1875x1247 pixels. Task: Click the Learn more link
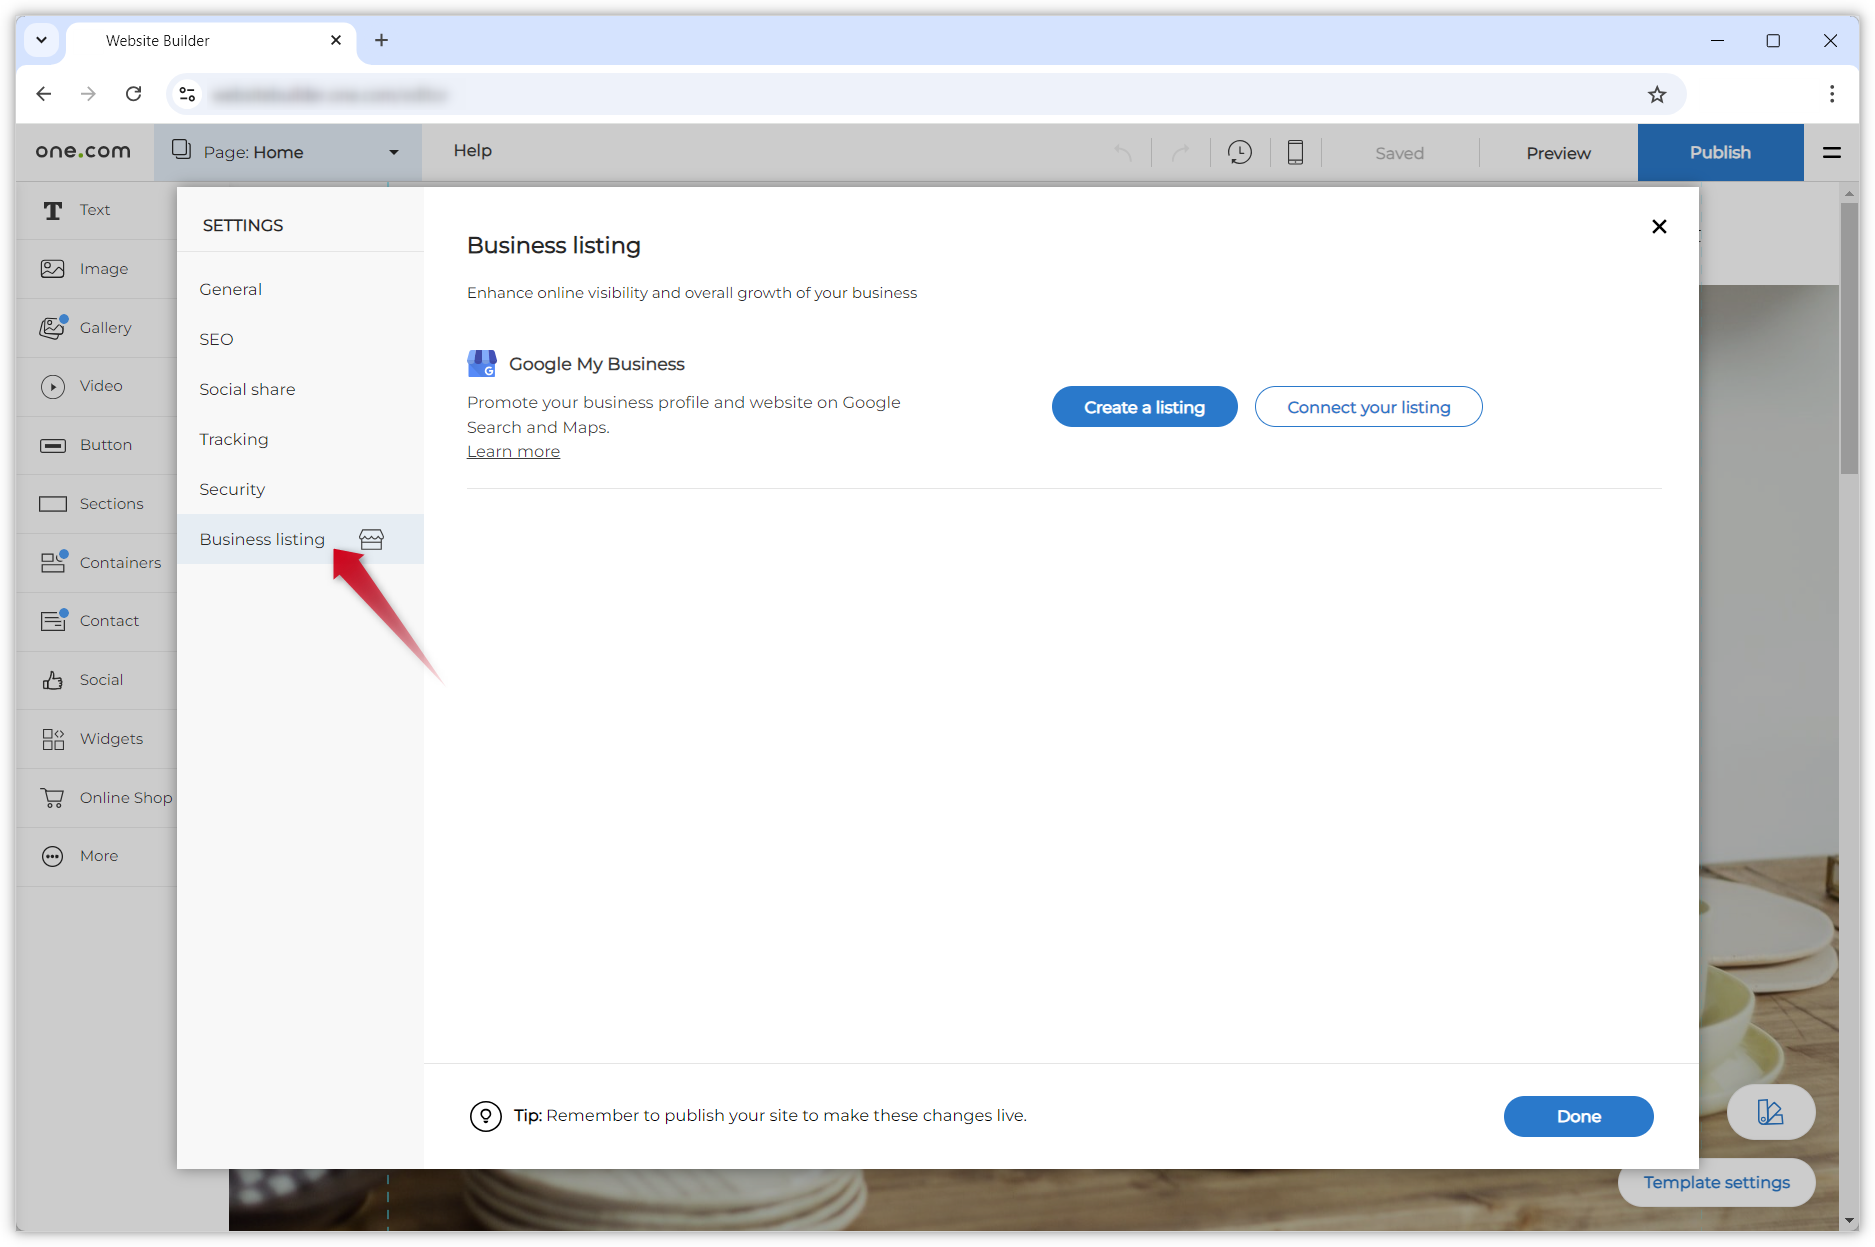point(513,452)
